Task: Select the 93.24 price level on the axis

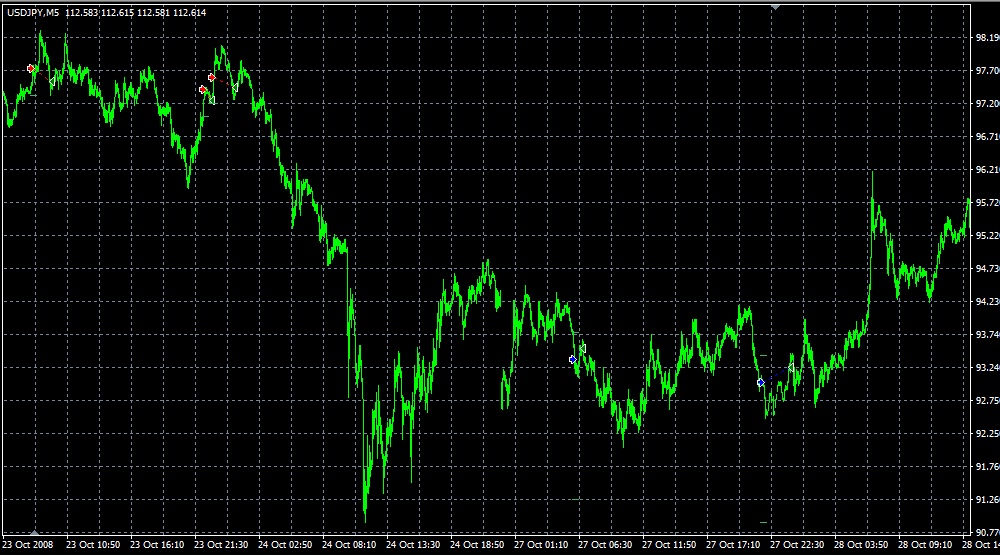Action: pos(985,368)
